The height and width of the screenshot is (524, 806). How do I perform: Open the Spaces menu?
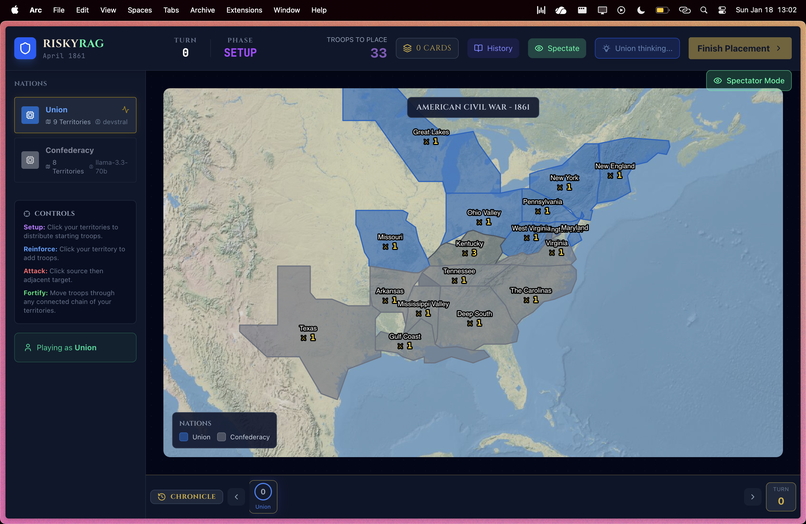tap(140, 10)
